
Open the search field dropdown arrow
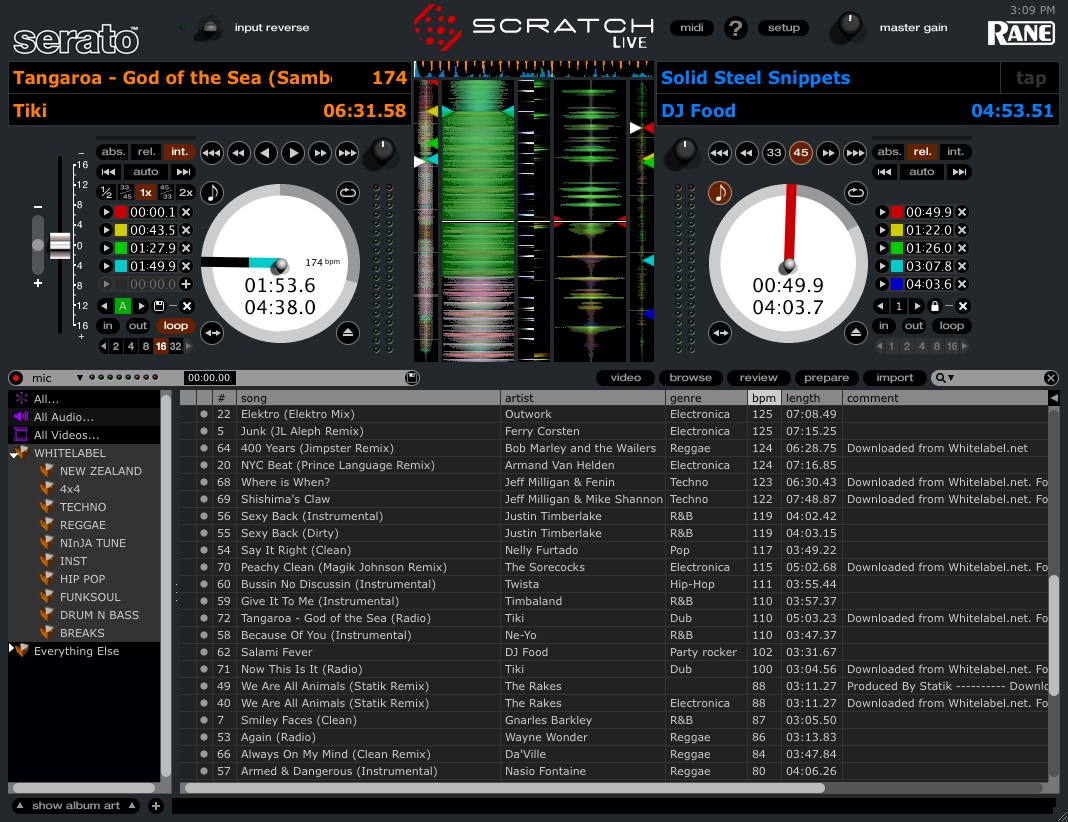951,378
